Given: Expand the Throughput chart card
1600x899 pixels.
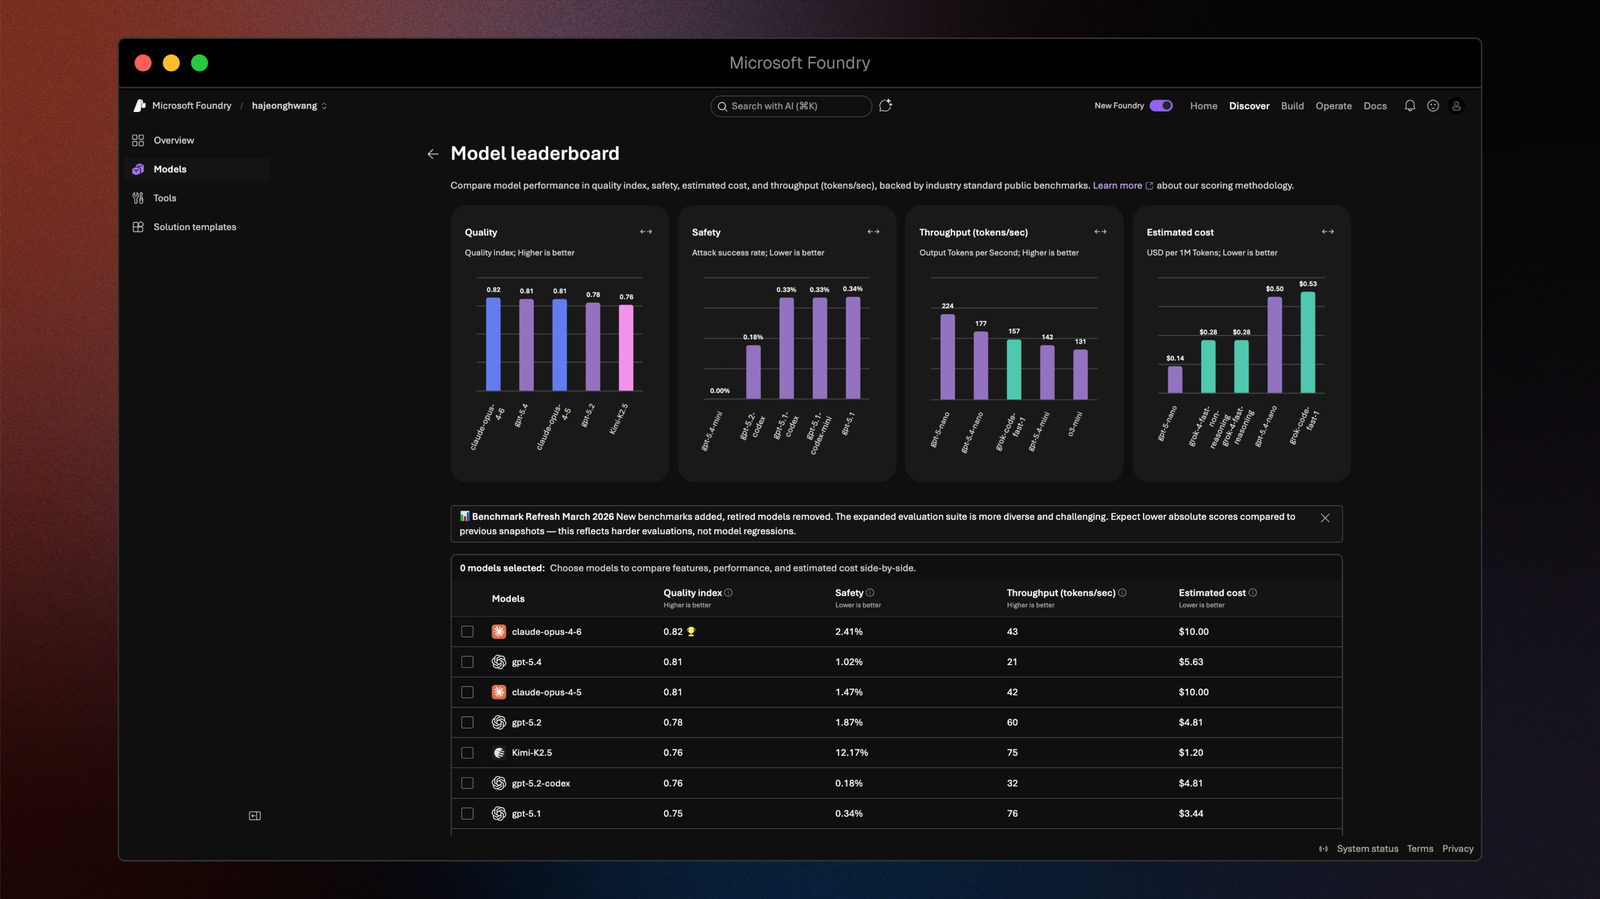Looking at the screenshot, I should coord(1100,232).
